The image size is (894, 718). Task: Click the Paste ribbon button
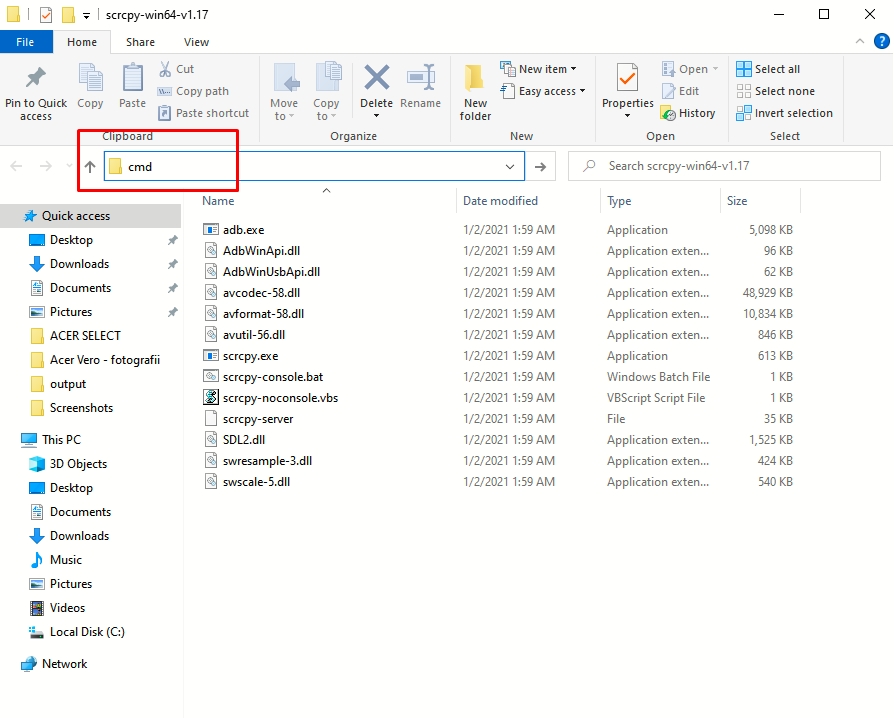pyautogui.click(x=132, y=86)
